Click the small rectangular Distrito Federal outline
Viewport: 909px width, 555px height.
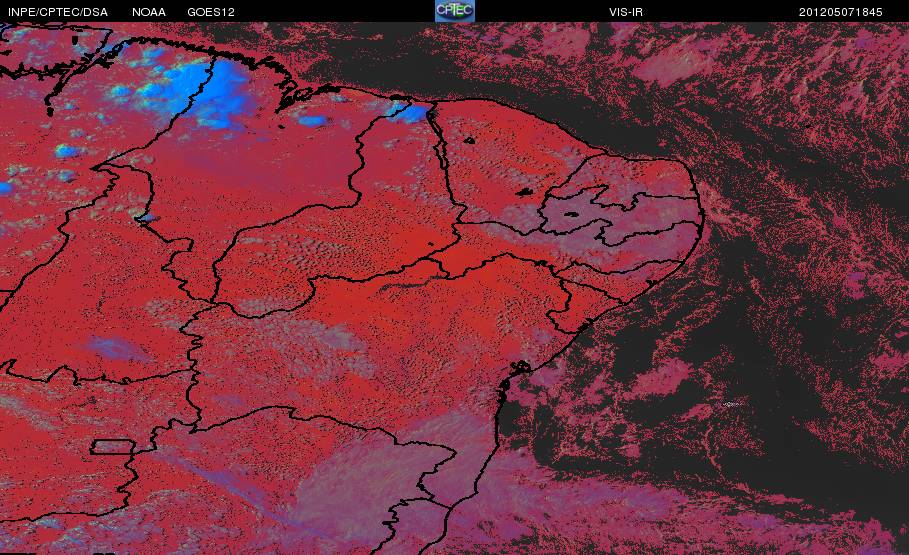point(112,447)
